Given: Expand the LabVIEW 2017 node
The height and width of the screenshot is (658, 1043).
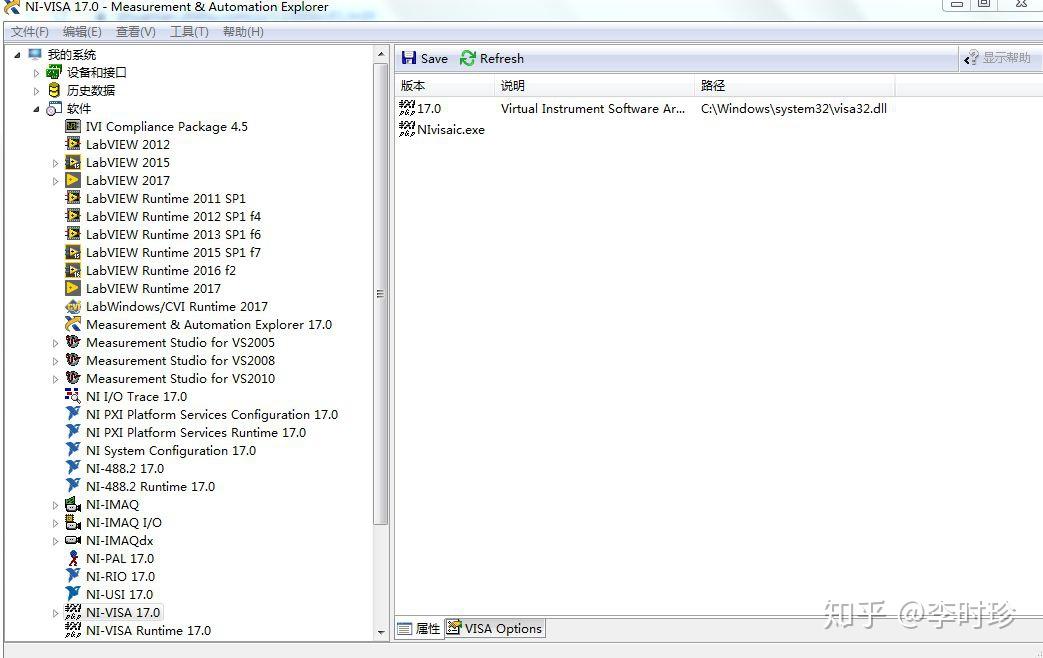Looking at the screenshot, I should pos(55,180).
